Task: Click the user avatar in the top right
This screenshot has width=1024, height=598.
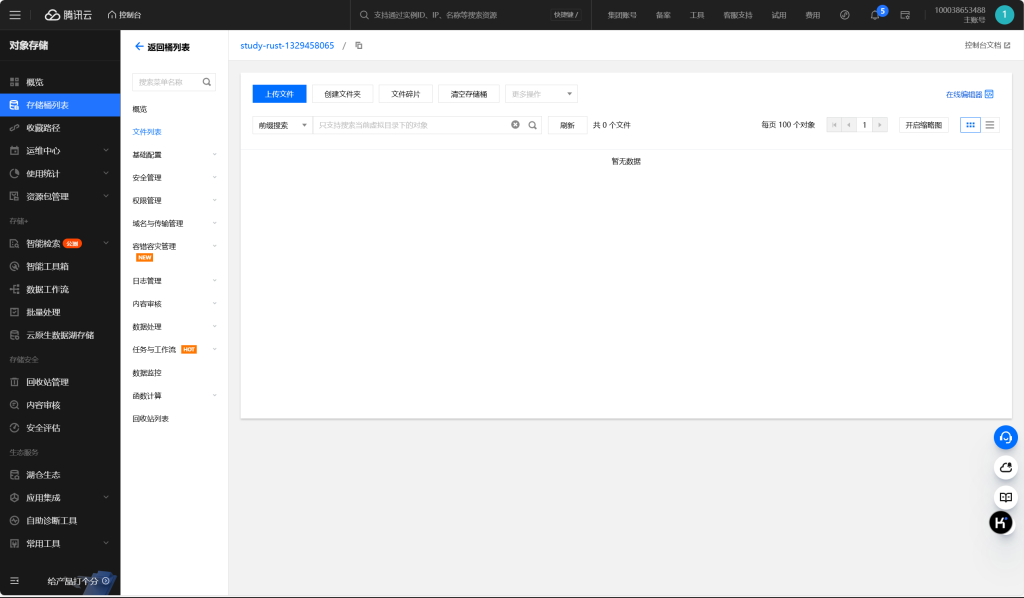Action: pos(1004,15)
